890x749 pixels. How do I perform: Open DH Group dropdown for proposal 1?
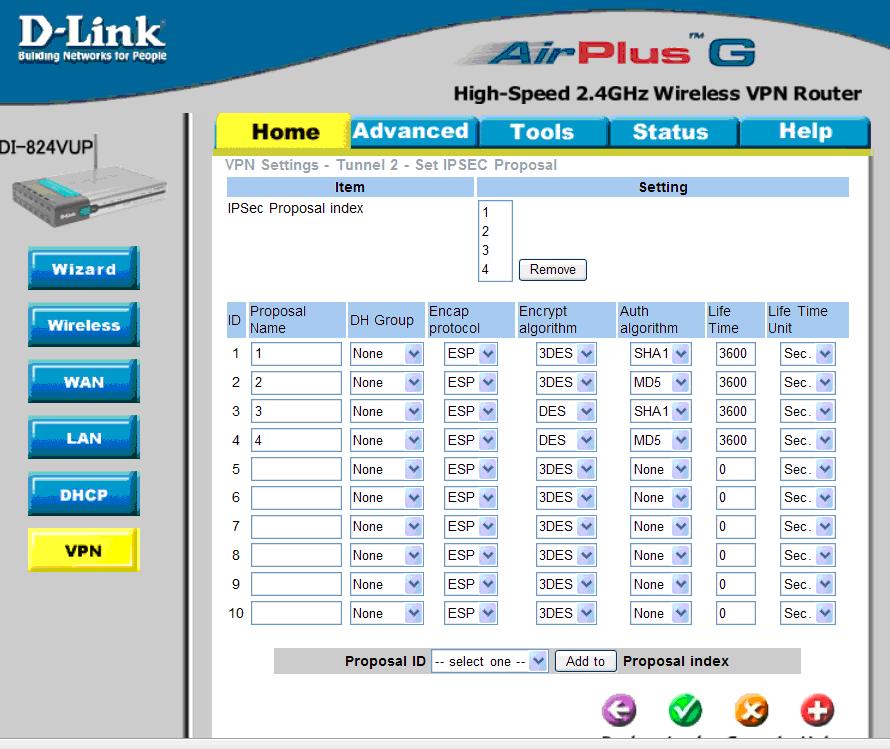point(386,354)
